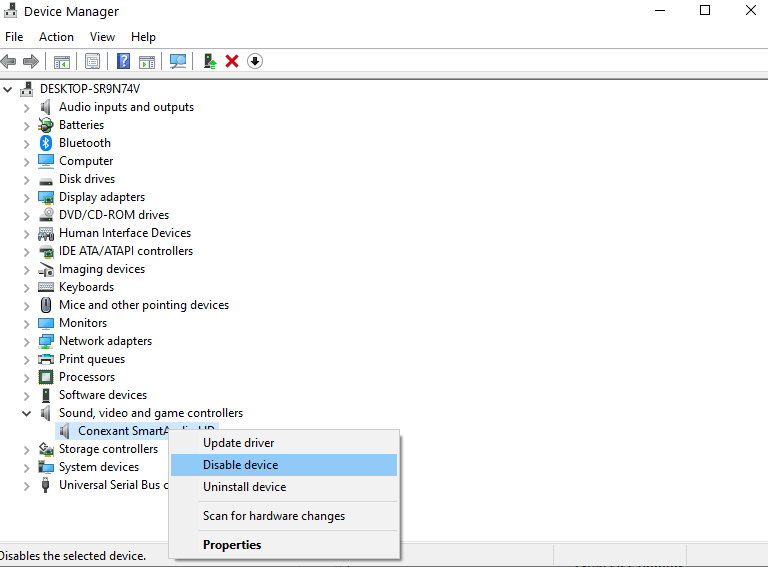Click the Disk drives category icon
Screen dimensions: 768x567
46,181
